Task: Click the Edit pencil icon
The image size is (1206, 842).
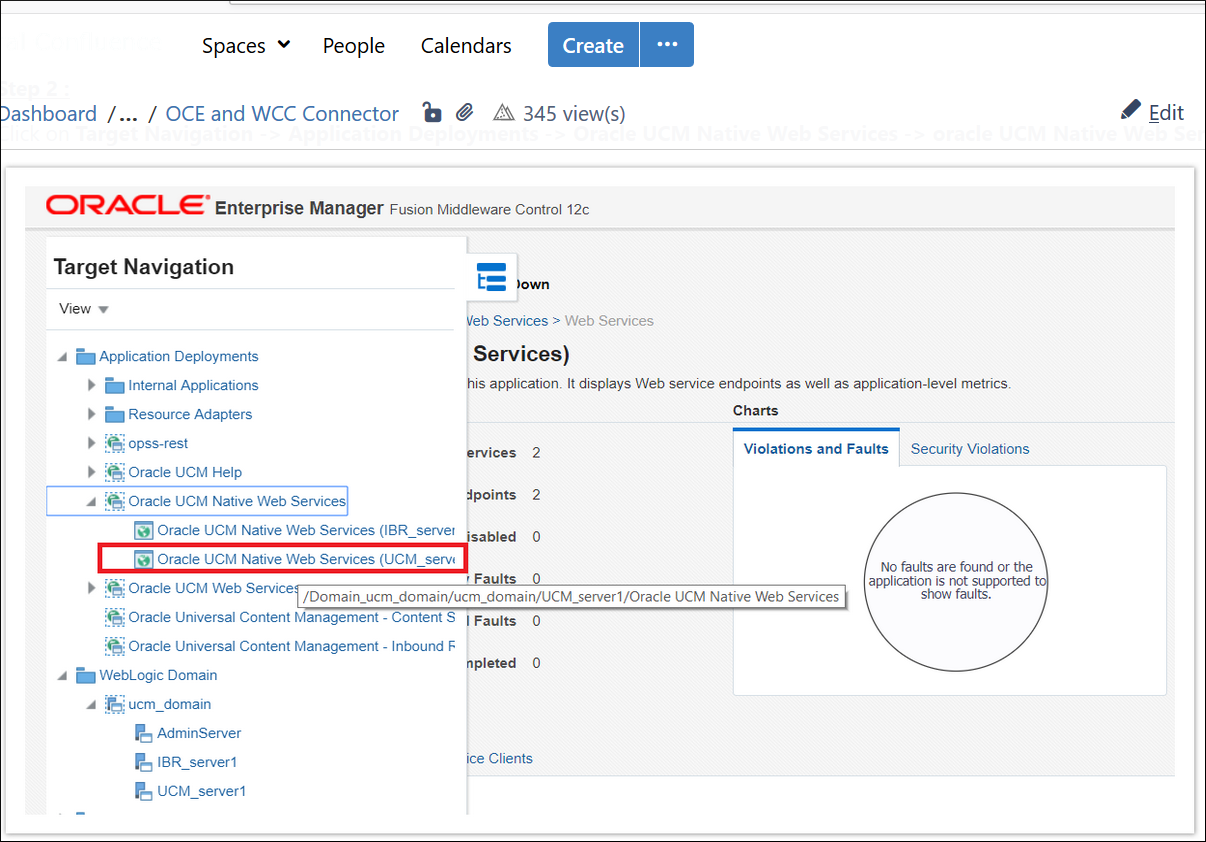Action: pos(1131,108)
